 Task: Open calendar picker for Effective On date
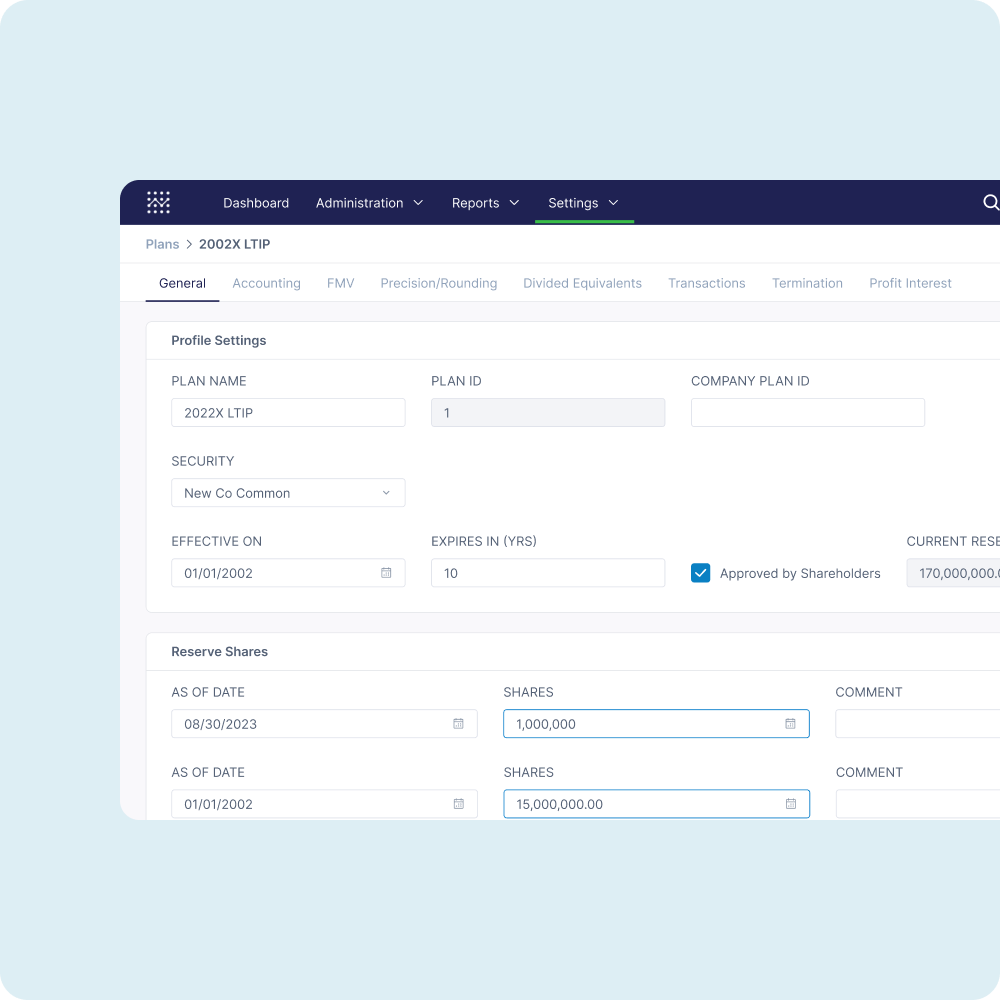click(386, 573)
